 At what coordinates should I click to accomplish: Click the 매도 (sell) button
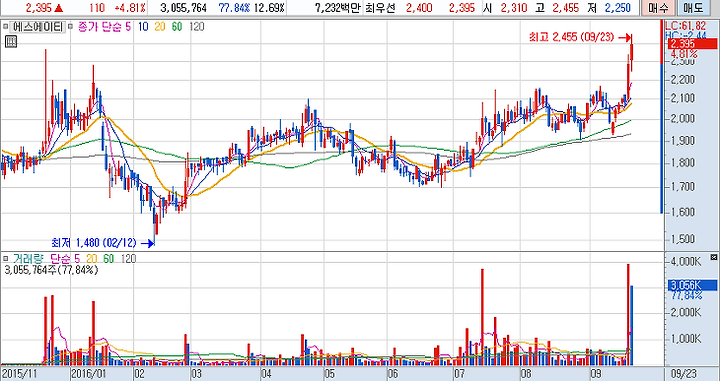coord(693,8)
